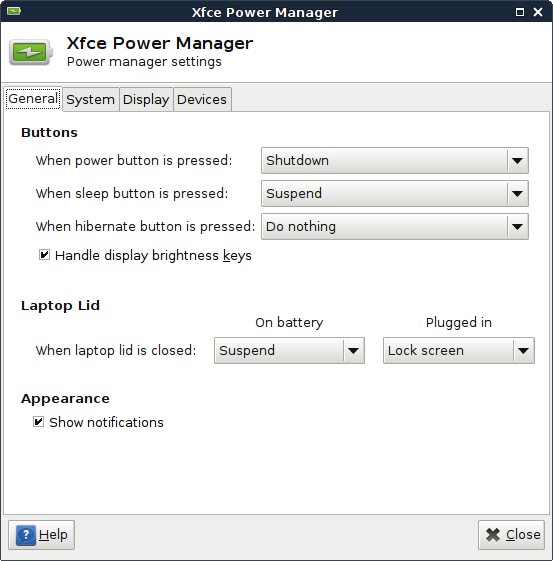Click the Show notifications label text
This screenshot has height=561, width=553.
(x=106, y=422)
